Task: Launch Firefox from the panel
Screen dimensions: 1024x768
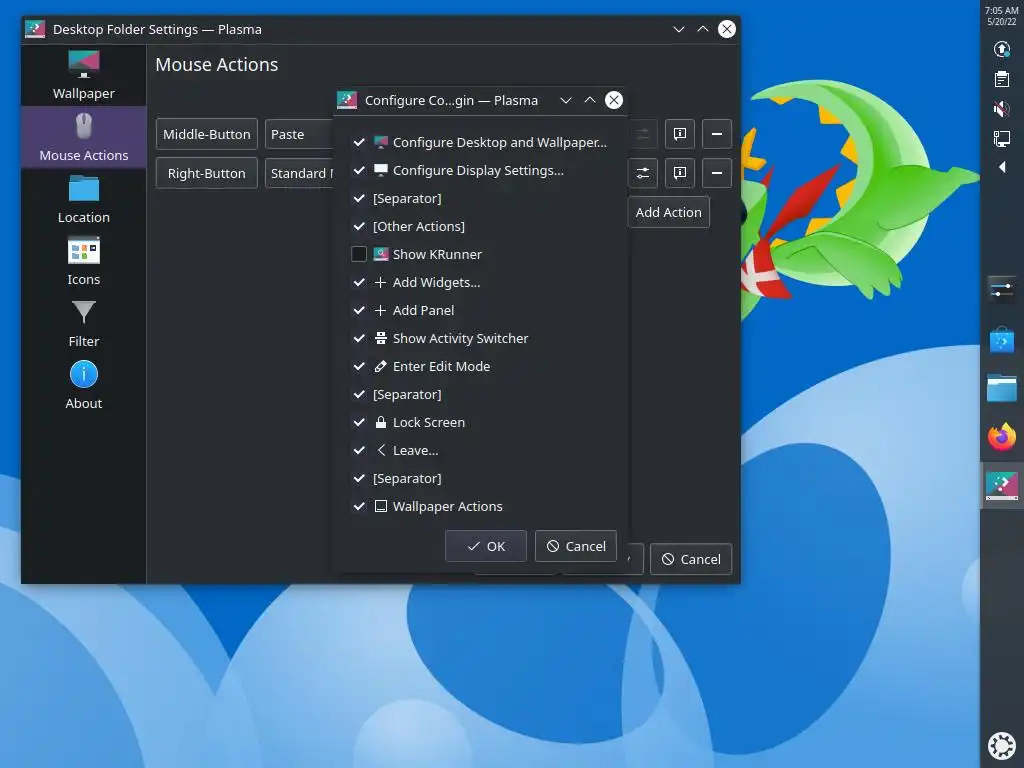Action: pos(1002,437)
